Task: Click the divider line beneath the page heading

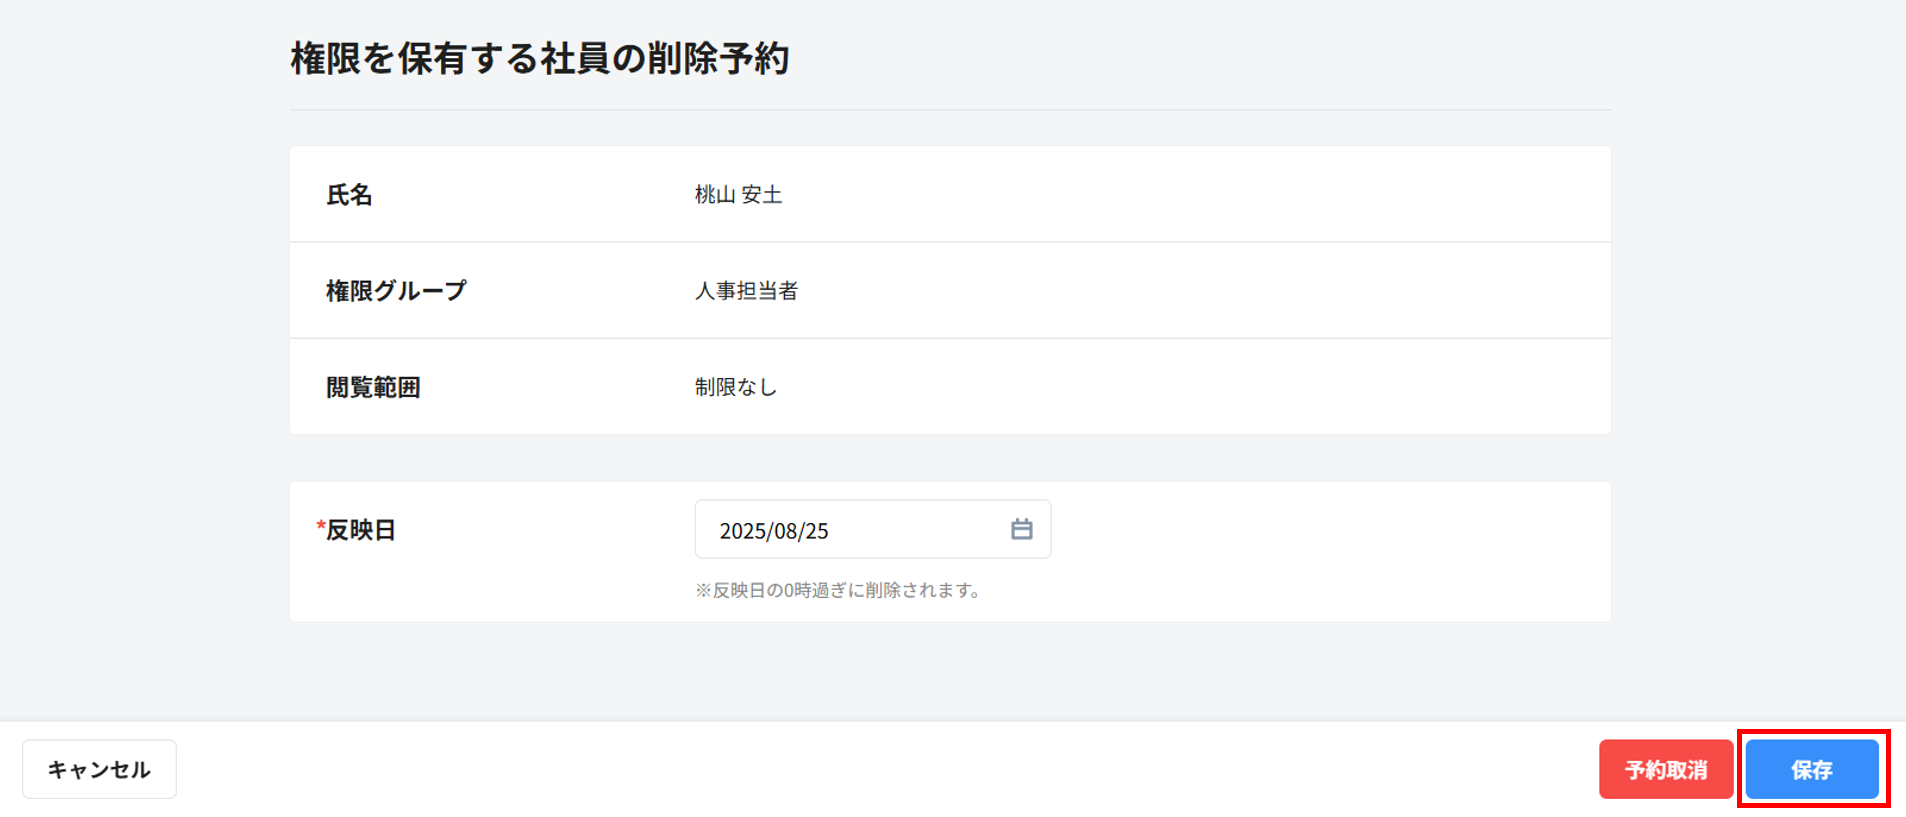Action: click(950, 110)
